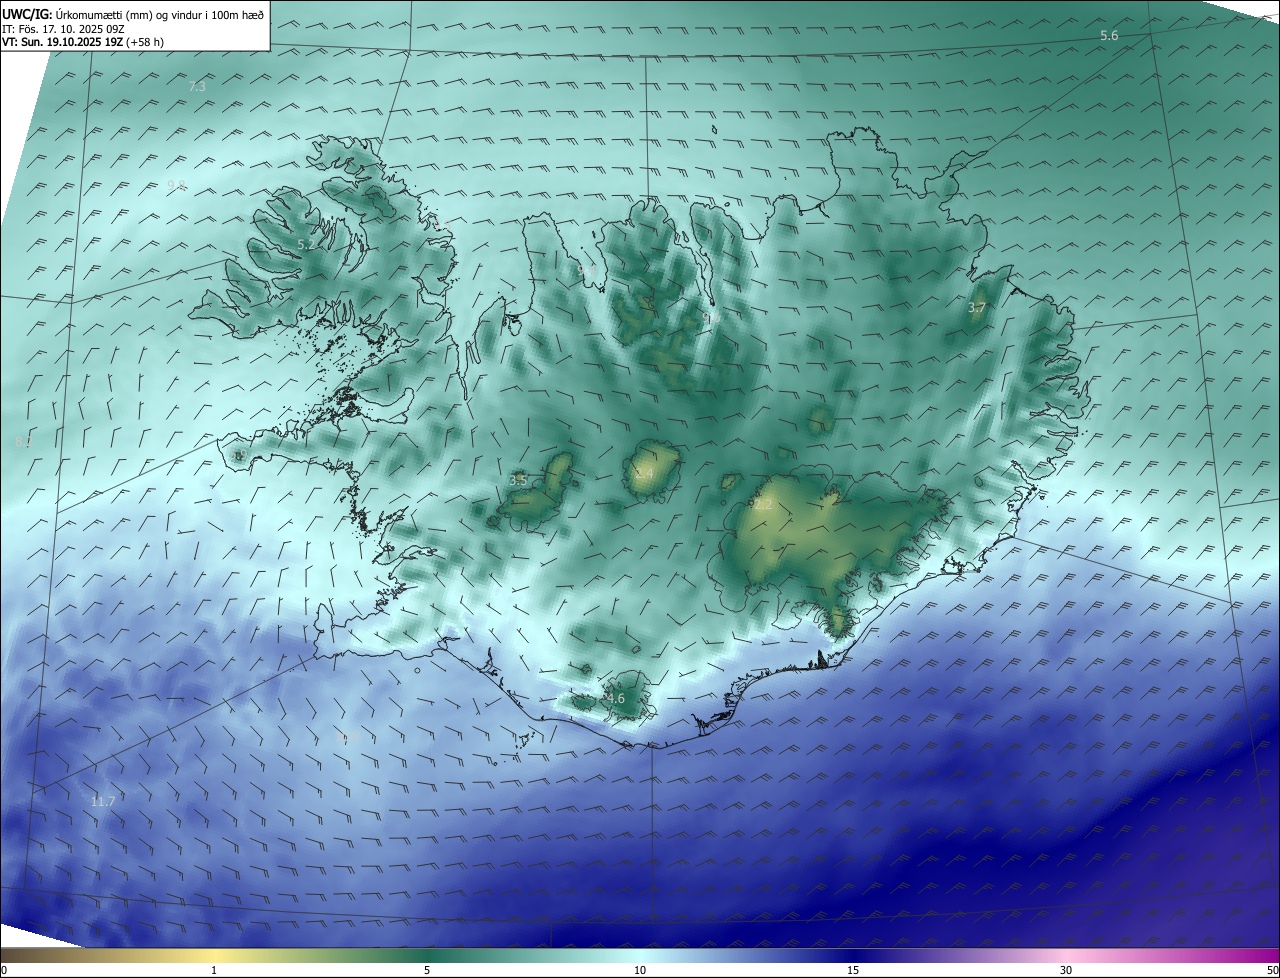Click the 5.2 value over the Westfjords
1280x978 pixels.
point(306,244)
